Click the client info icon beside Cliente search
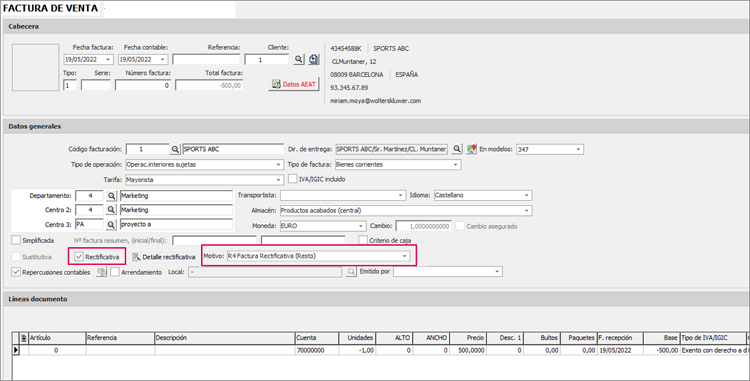Screen dimensions: 750x381 (313, 59)
